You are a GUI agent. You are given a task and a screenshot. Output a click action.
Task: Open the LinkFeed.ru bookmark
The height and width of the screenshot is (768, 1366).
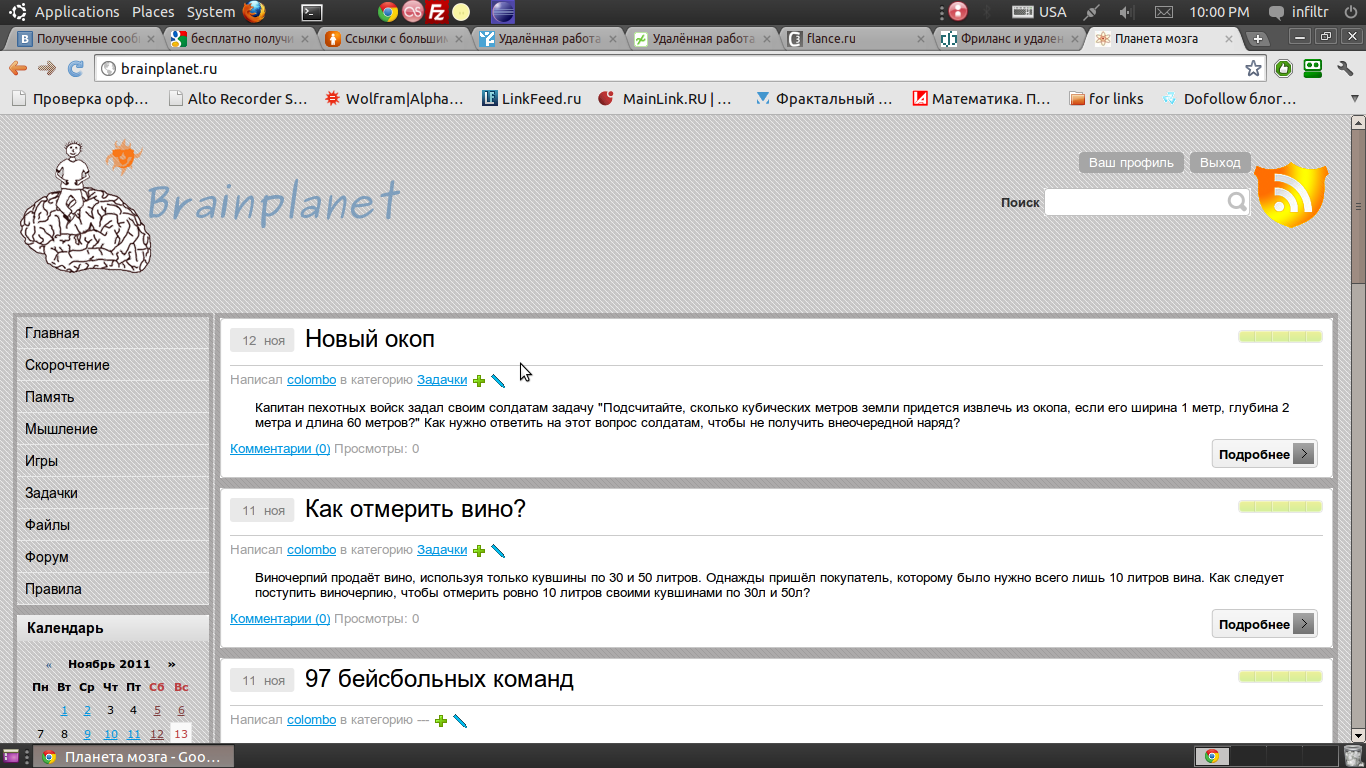click(531, 99)
